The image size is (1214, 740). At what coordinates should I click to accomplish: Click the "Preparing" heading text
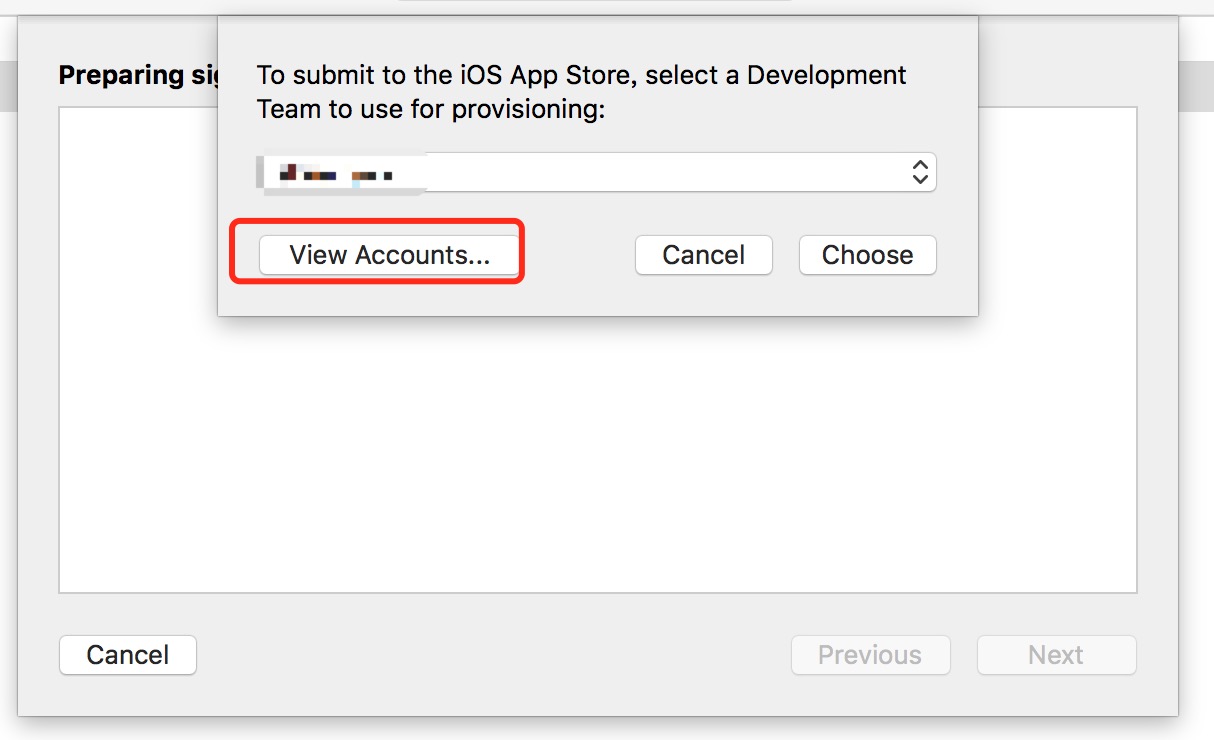[122, 76]
